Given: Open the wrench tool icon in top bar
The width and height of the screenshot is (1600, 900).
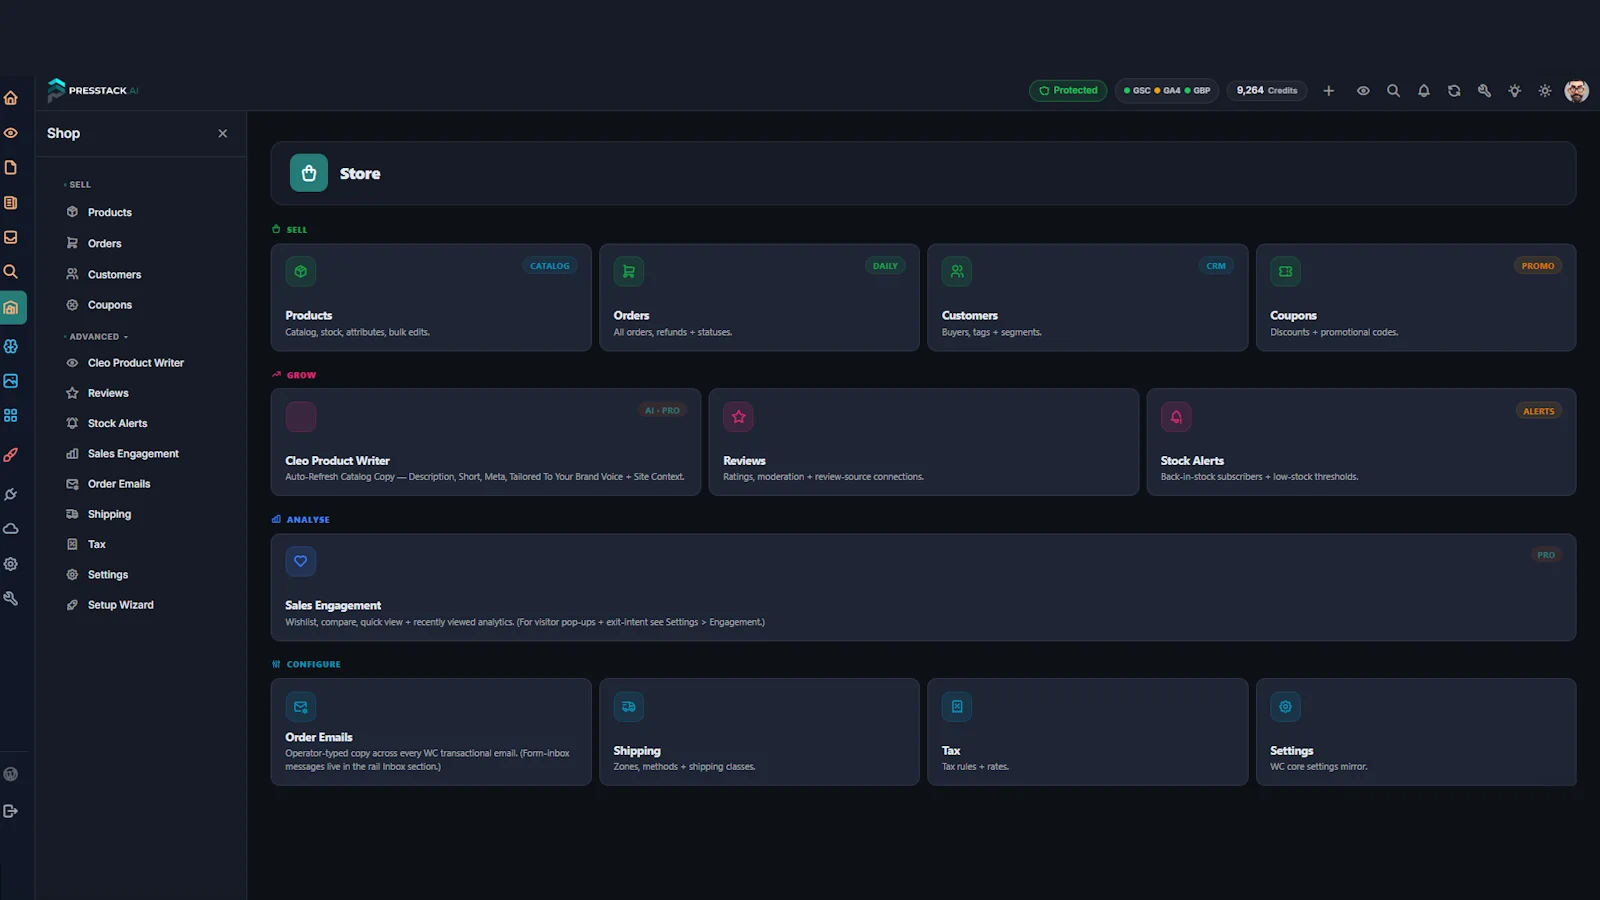Looking at the screenshot, I should click(1484, 91).
